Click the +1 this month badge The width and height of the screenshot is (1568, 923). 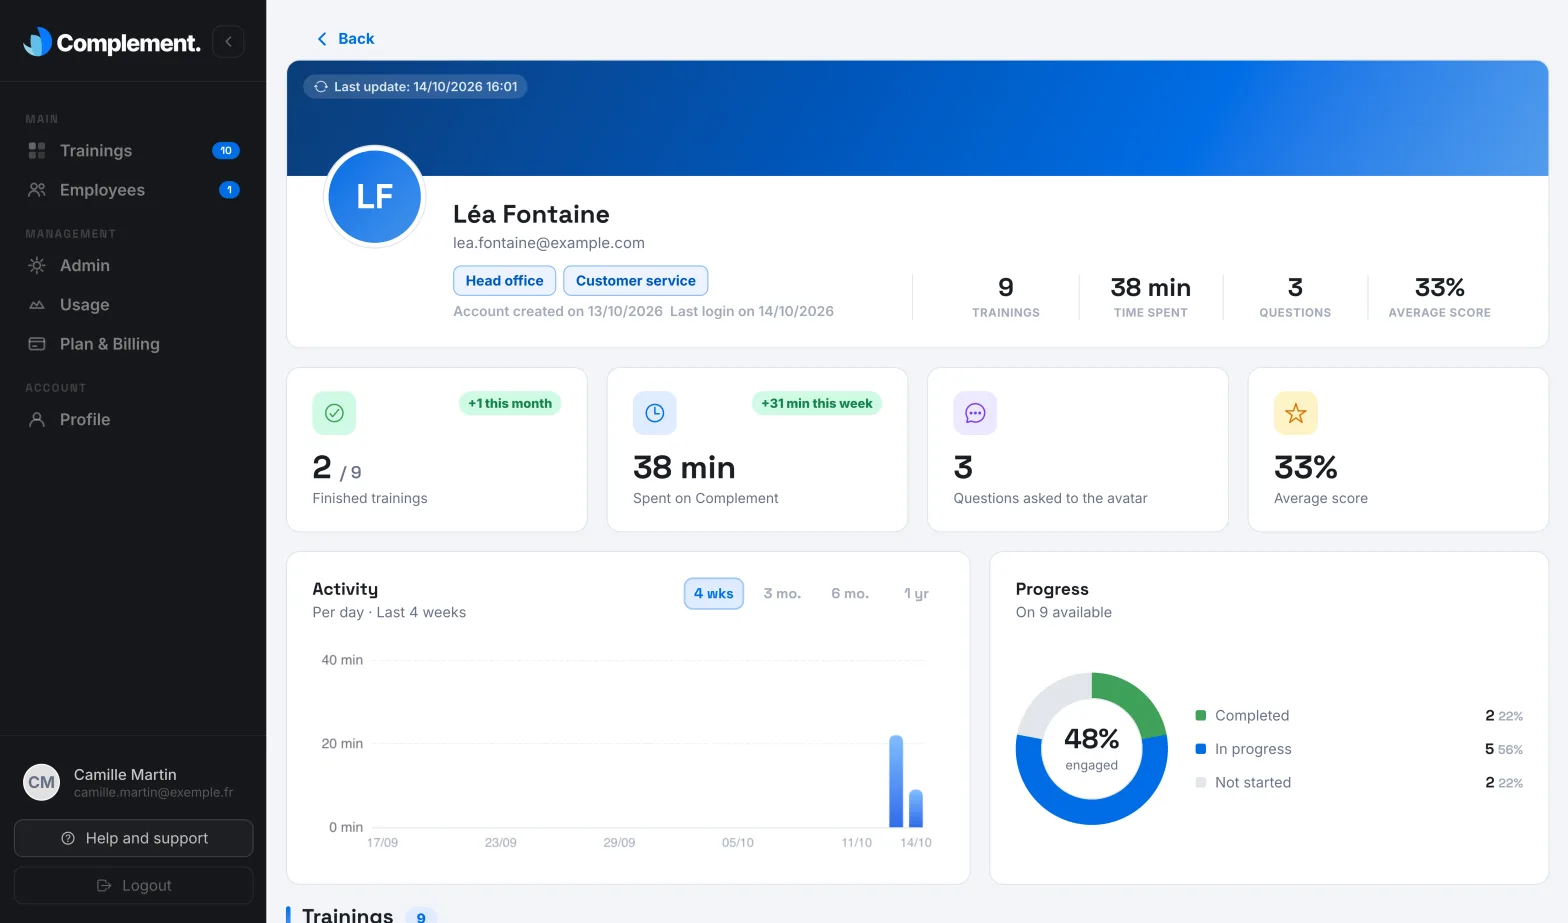(x=510, y=404)
